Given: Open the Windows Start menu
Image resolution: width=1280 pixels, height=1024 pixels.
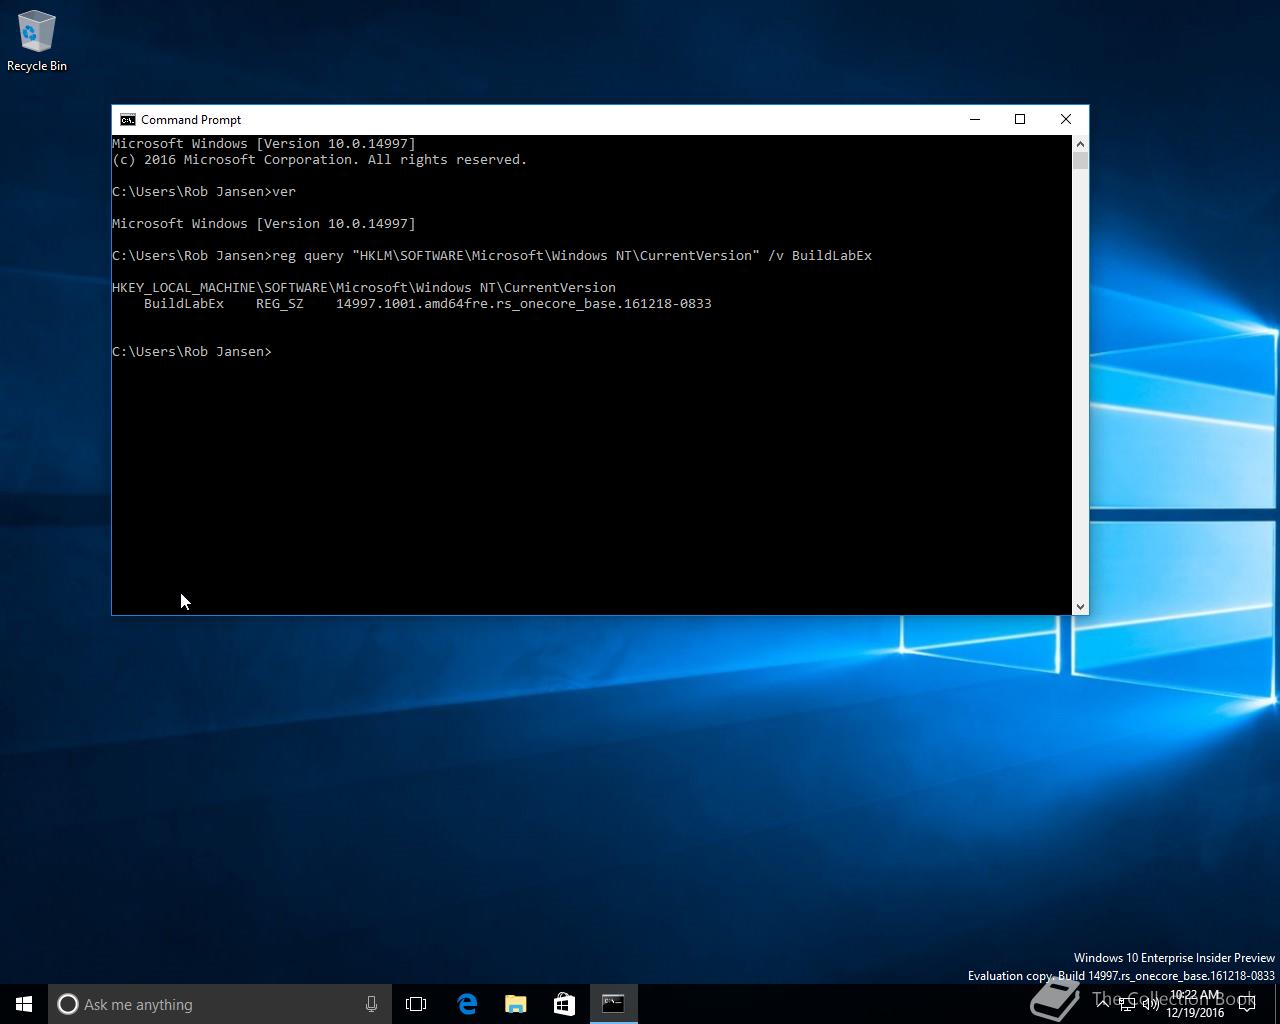Looking at the screenshot, I should click(x=24, y=1004).
